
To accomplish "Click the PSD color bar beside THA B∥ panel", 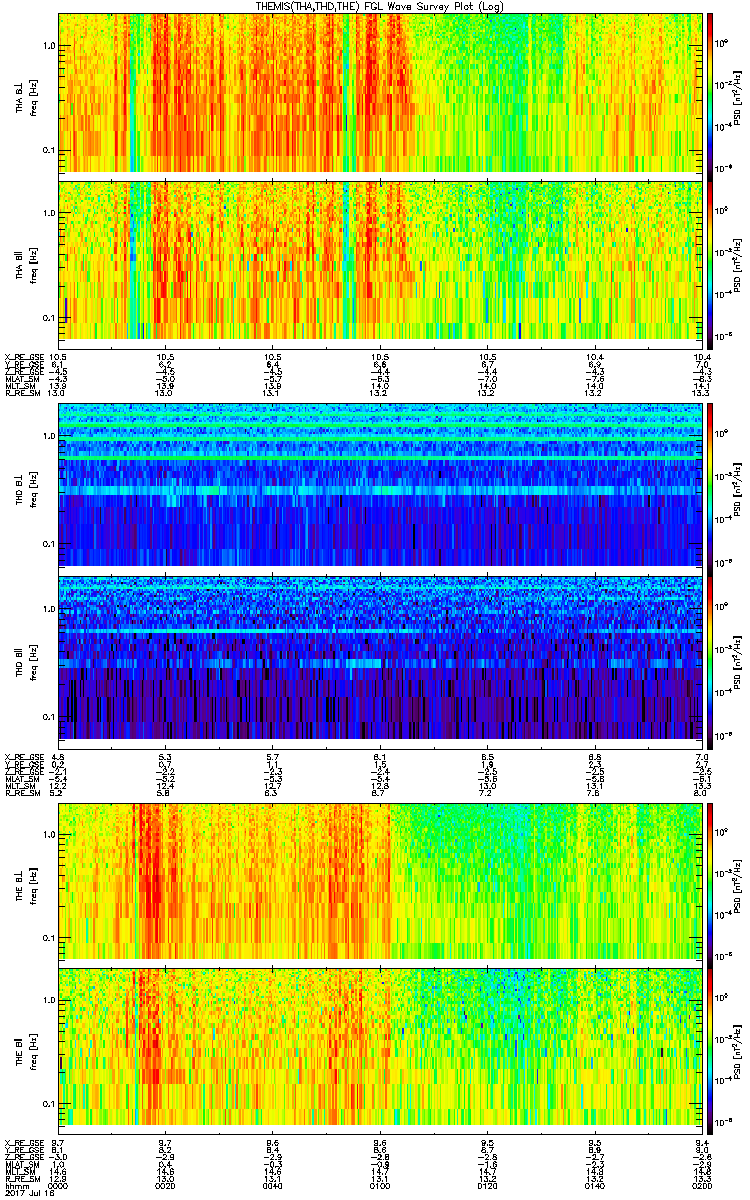I will 711,259.
